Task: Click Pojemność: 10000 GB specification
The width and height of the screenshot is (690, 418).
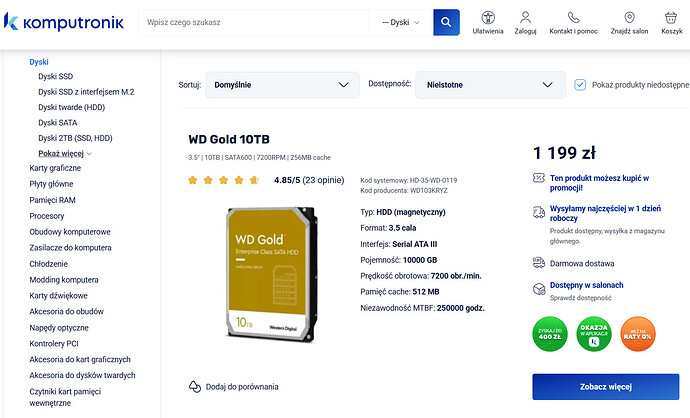Action: click(399, 260)
